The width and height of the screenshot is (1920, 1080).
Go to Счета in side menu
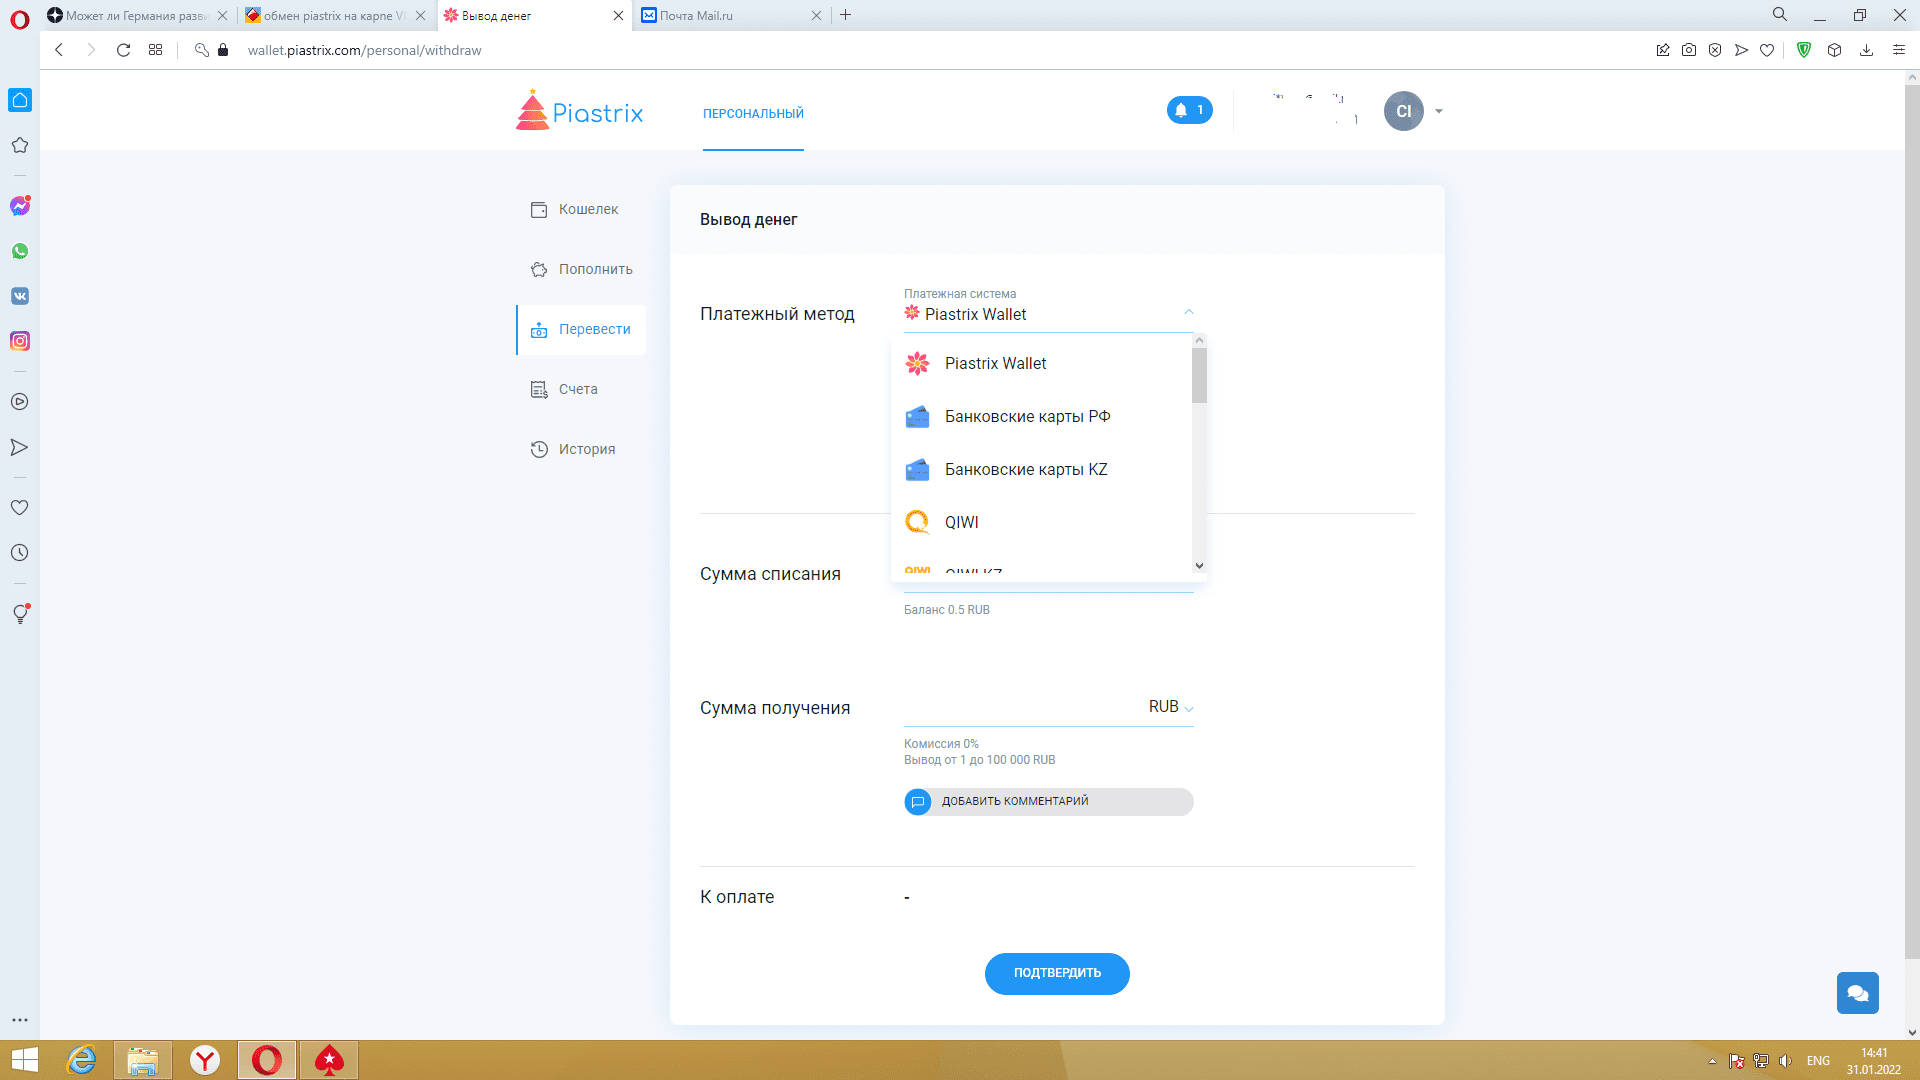581,390
